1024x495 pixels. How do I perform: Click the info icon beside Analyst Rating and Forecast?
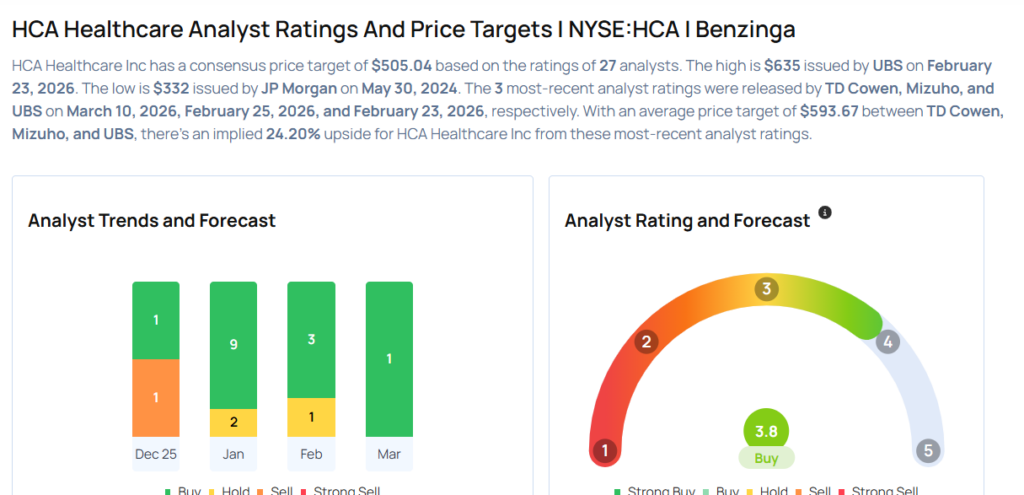pos(825,213)
